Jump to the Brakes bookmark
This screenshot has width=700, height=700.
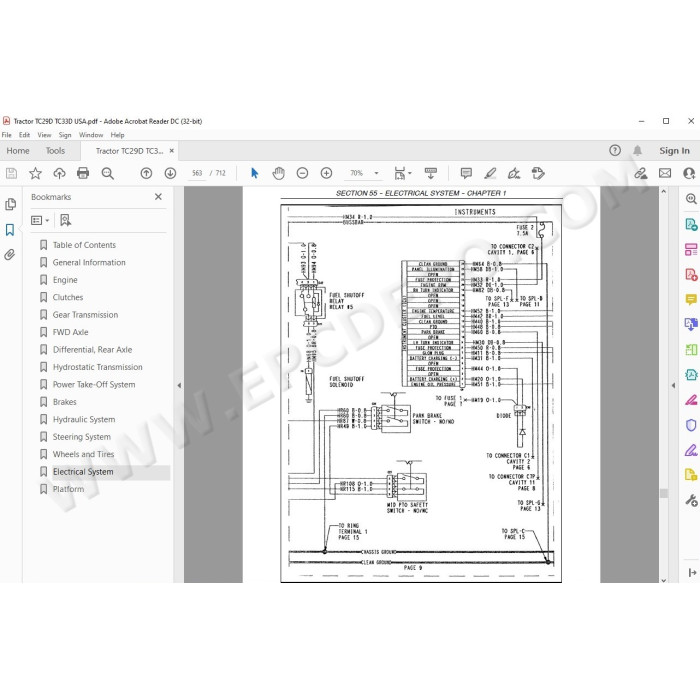click(65, 402)
